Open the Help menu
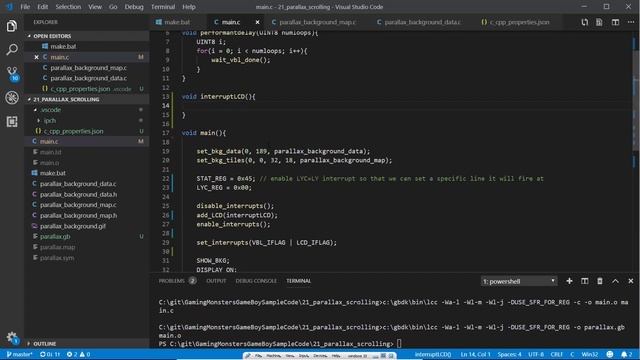640x360 pixels. [189, 7]
